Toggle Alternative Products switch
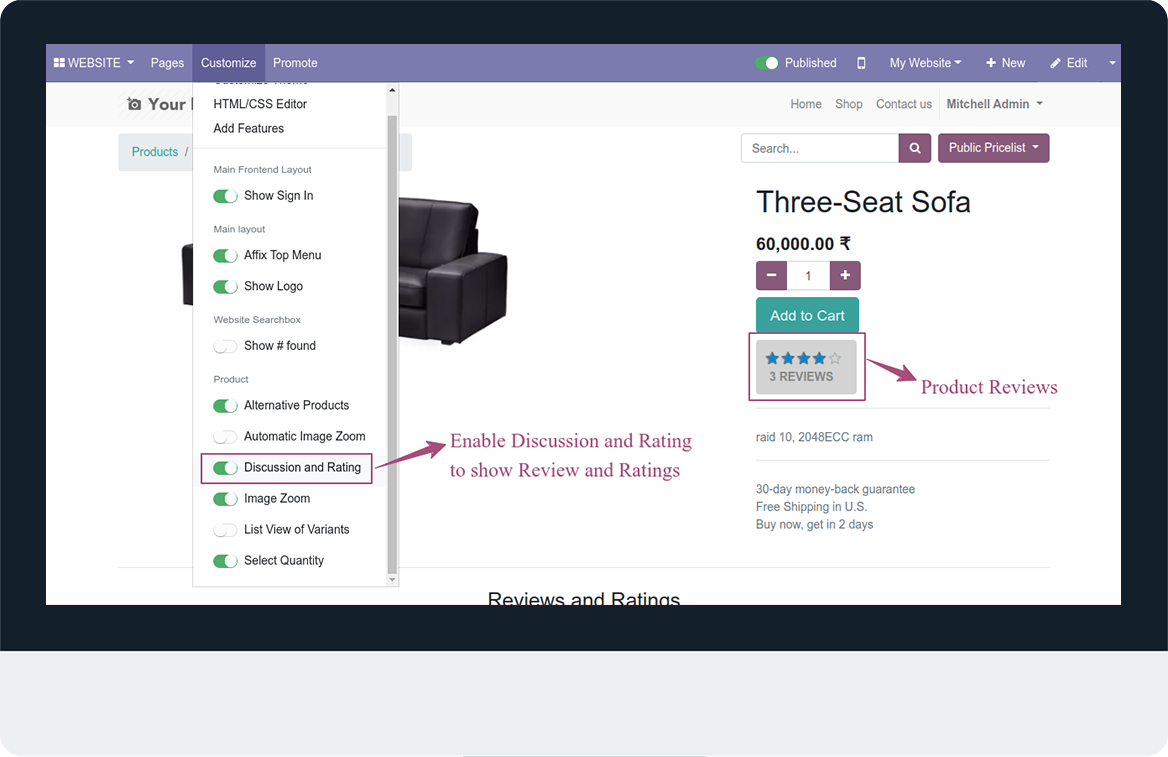 pos(225,406)
